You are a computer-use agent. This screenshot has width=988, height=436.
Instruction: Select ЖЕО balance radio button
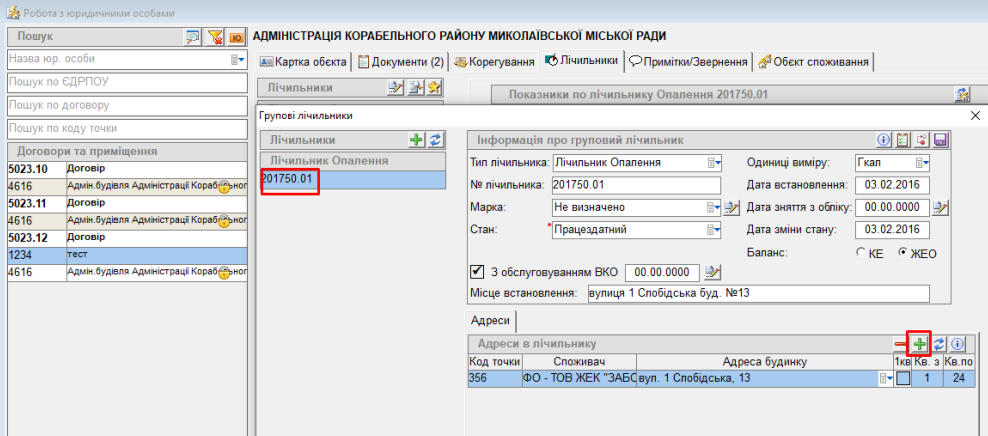coord(903,253)
